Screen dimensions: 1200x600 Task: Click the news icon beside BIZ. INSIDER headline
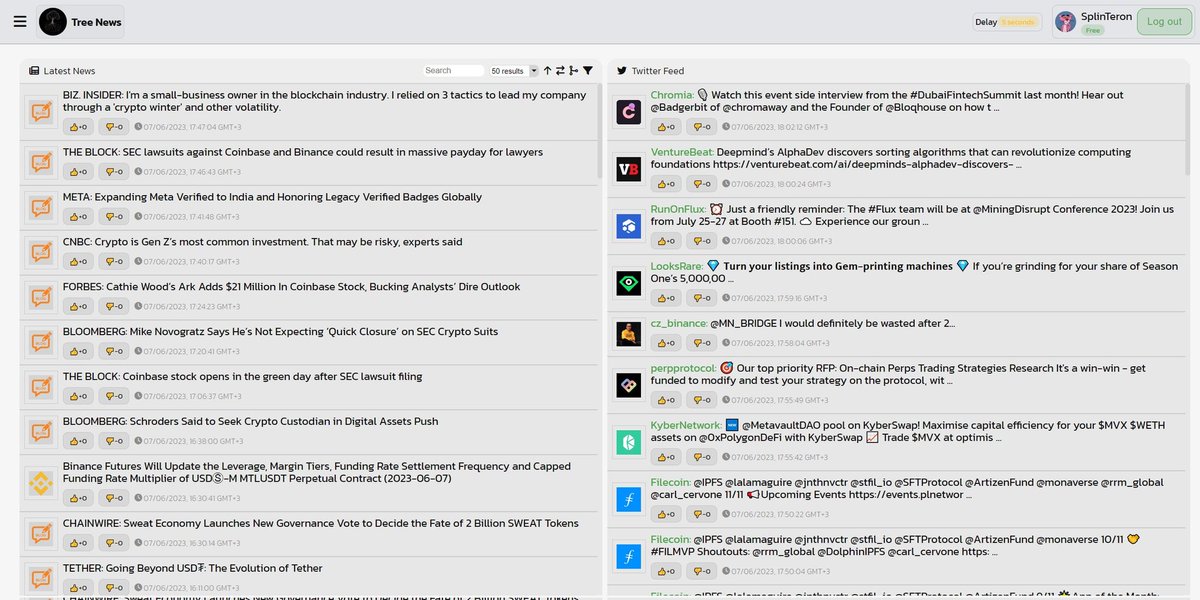point(41,111)
